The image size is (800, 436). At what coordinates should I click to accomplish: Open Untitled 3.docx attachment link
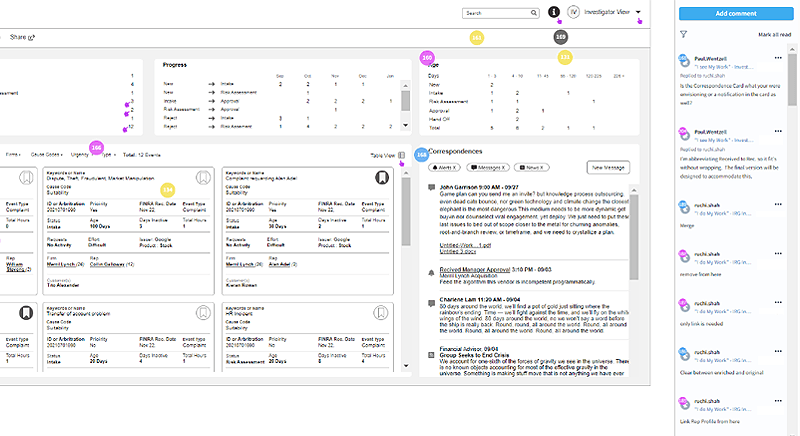click(x=458, y=251)
